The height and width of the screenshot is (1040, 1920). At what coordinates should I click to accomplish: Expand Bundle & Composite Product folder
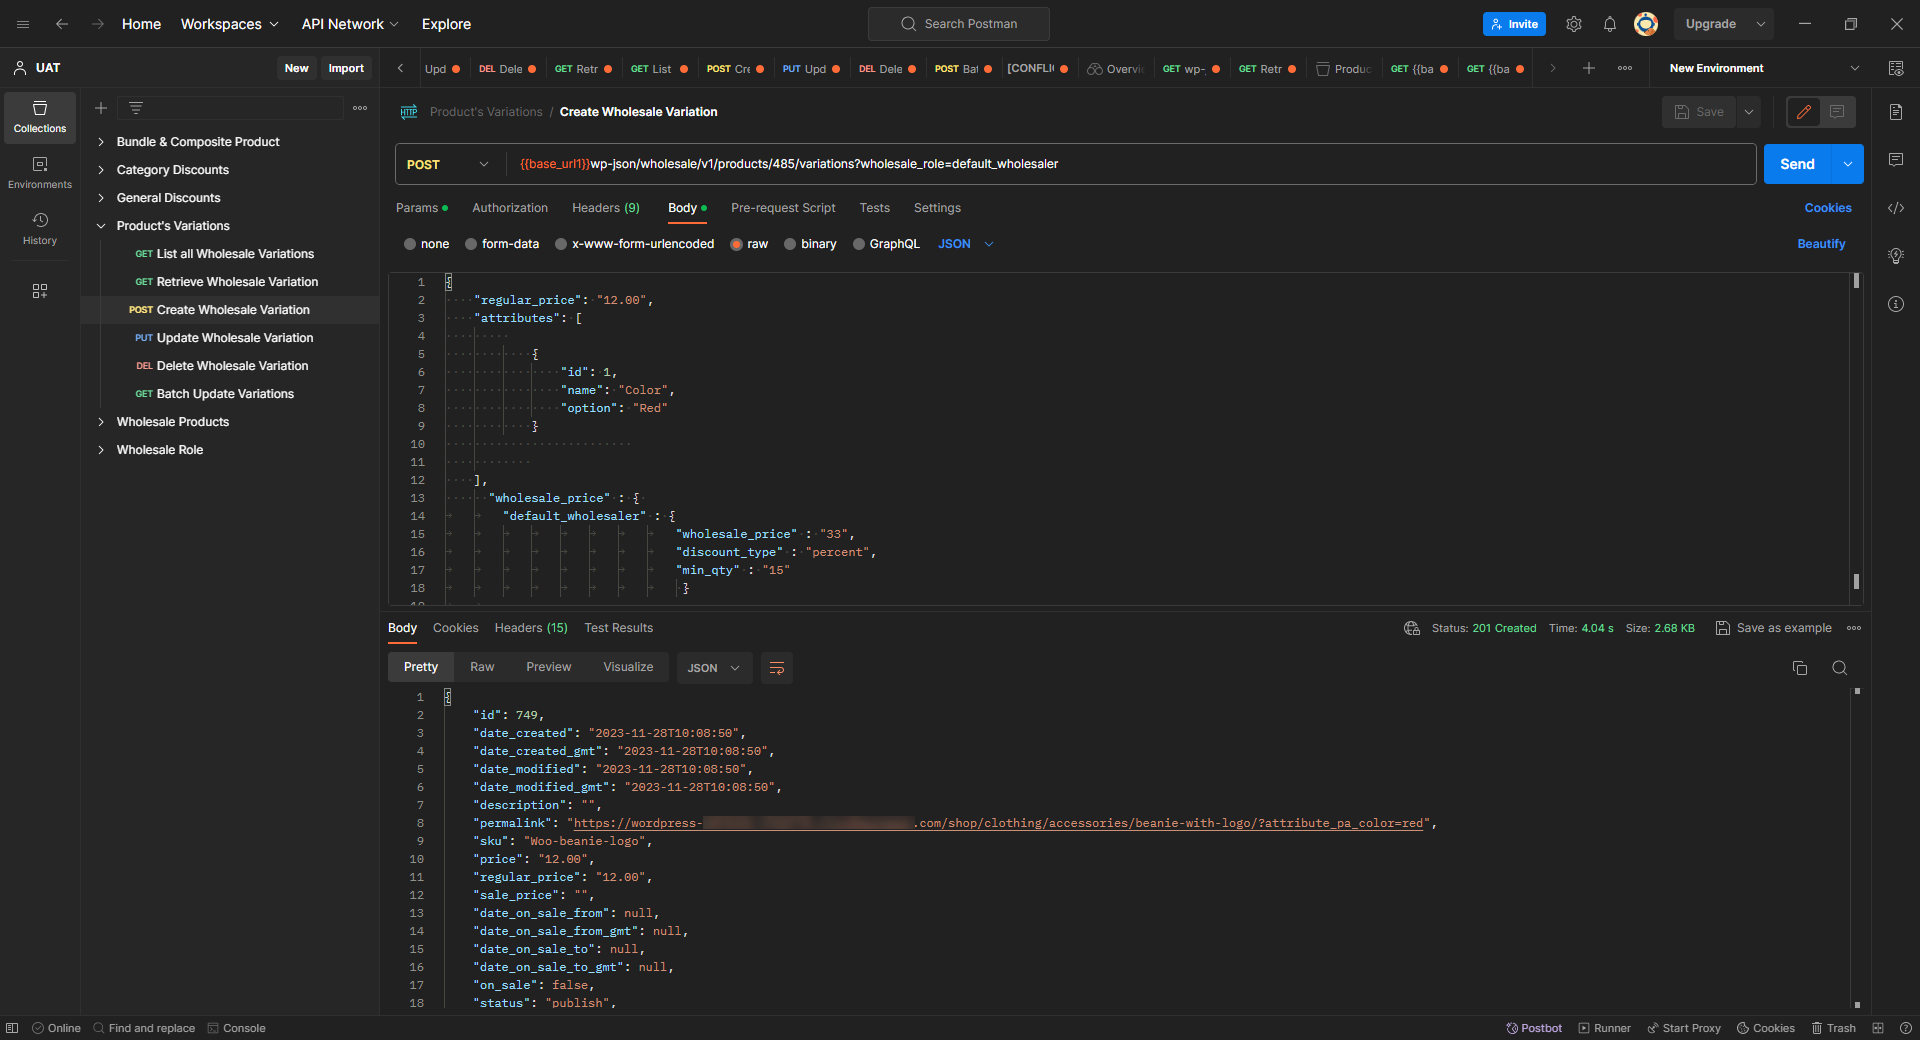[101, 142]
